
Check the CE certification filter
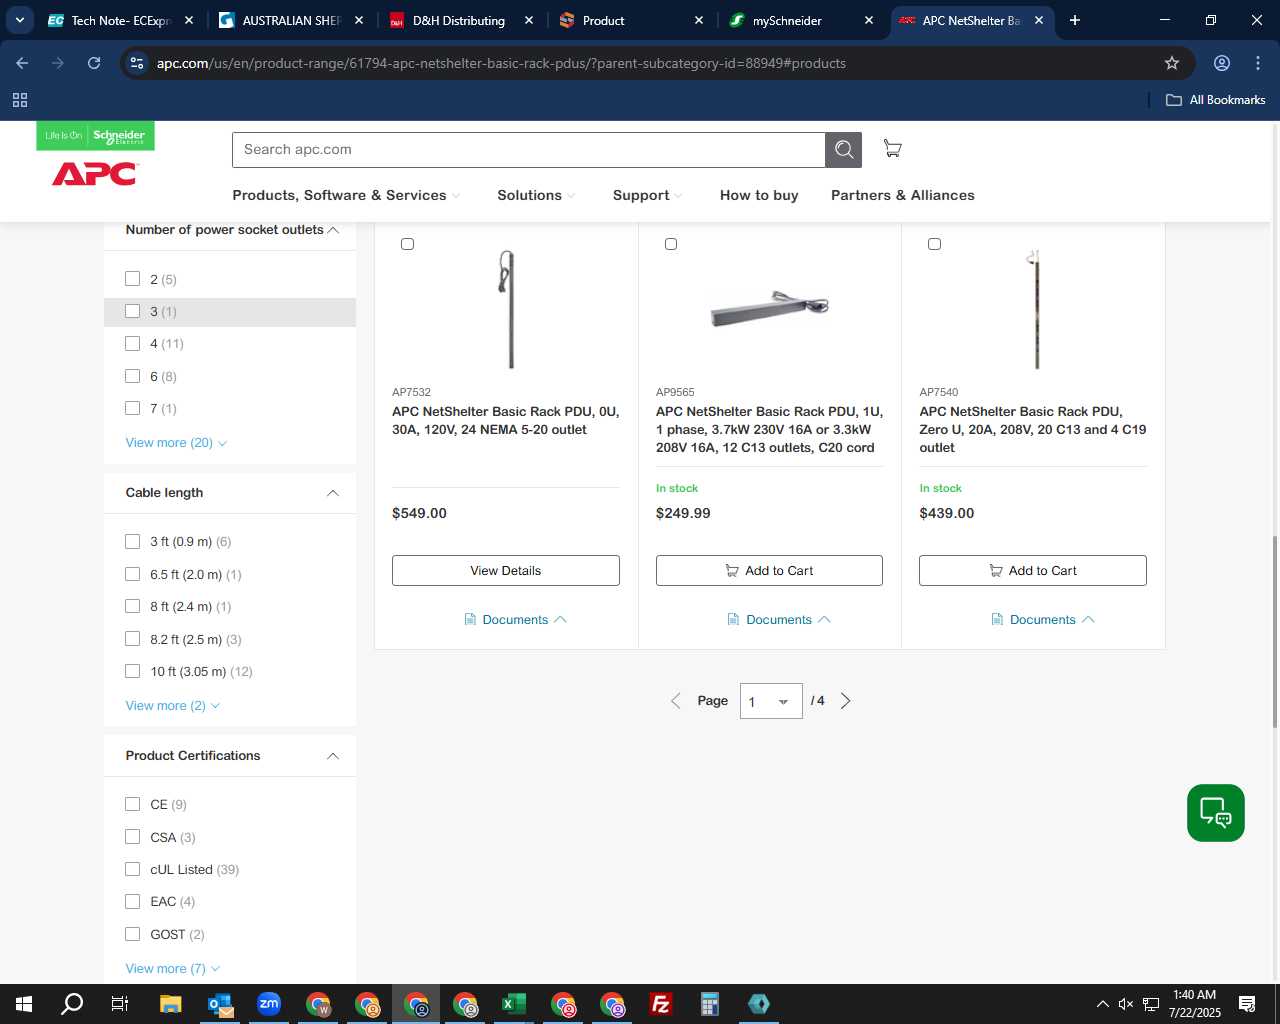point(132,804)
